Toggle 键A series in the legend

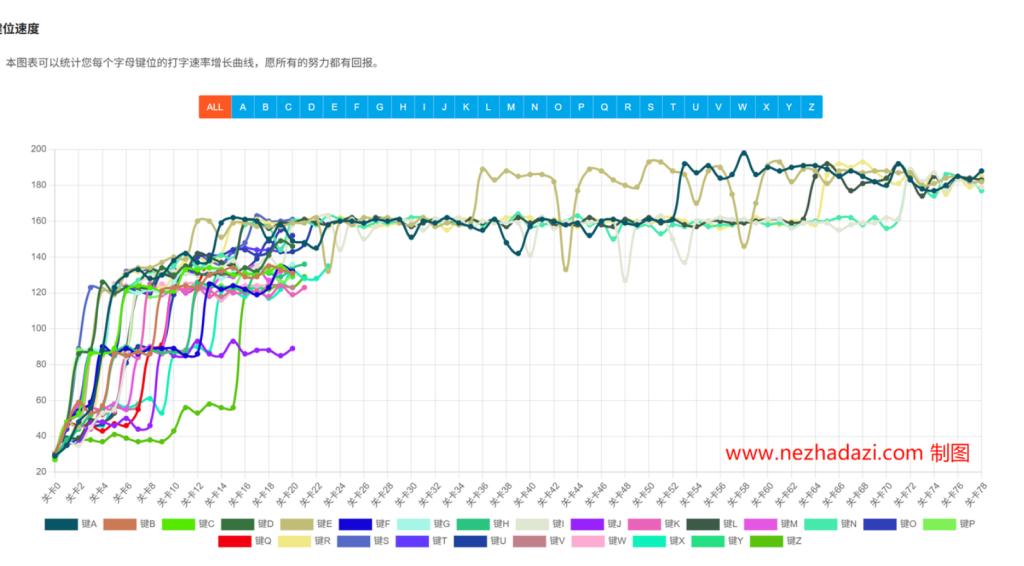pyautogui.click(x=89, y=524)
